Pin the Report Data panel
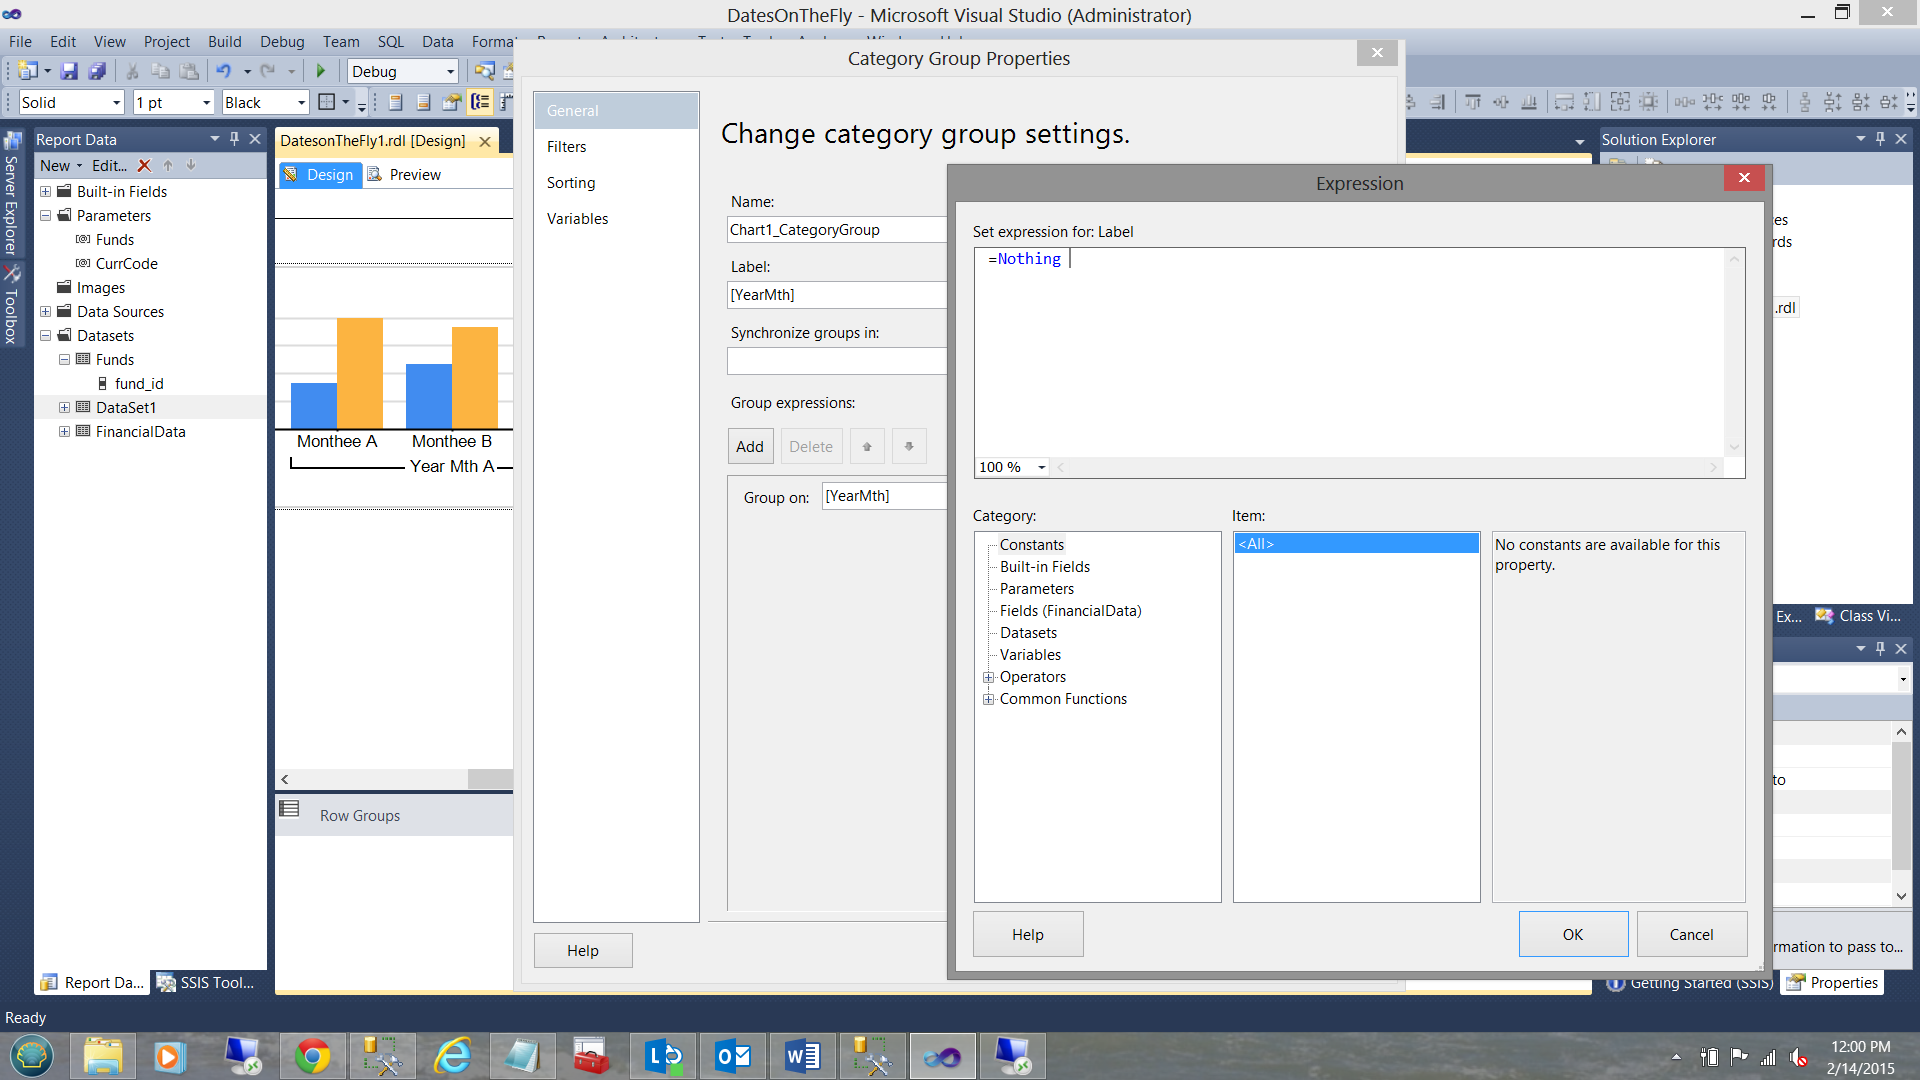This screenshot has height=1080, width=1920. click(x=234, y=139)
